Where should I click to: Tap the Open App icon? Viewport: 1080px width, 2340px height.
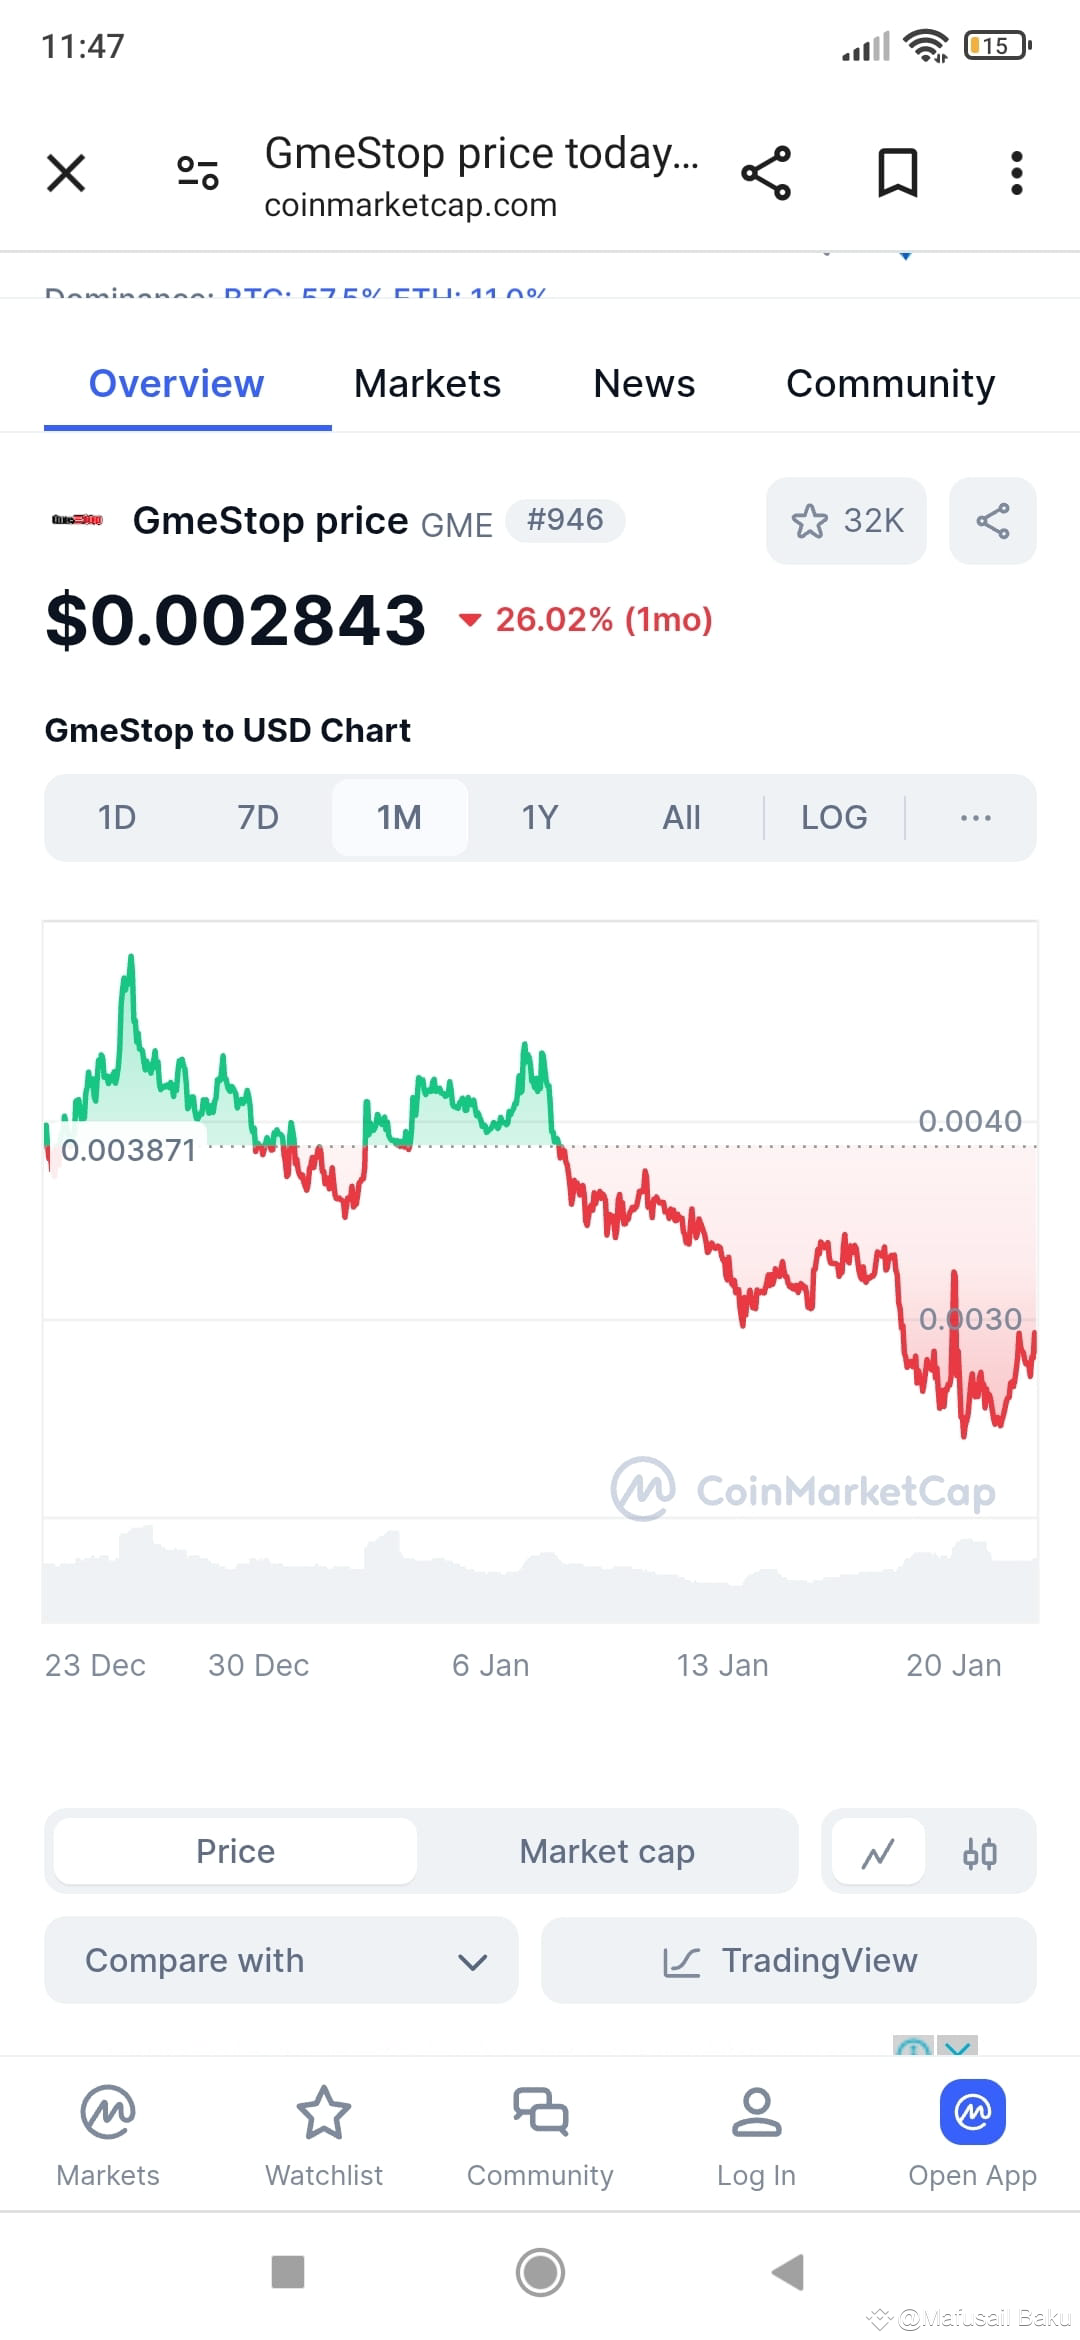point(972,2113)
